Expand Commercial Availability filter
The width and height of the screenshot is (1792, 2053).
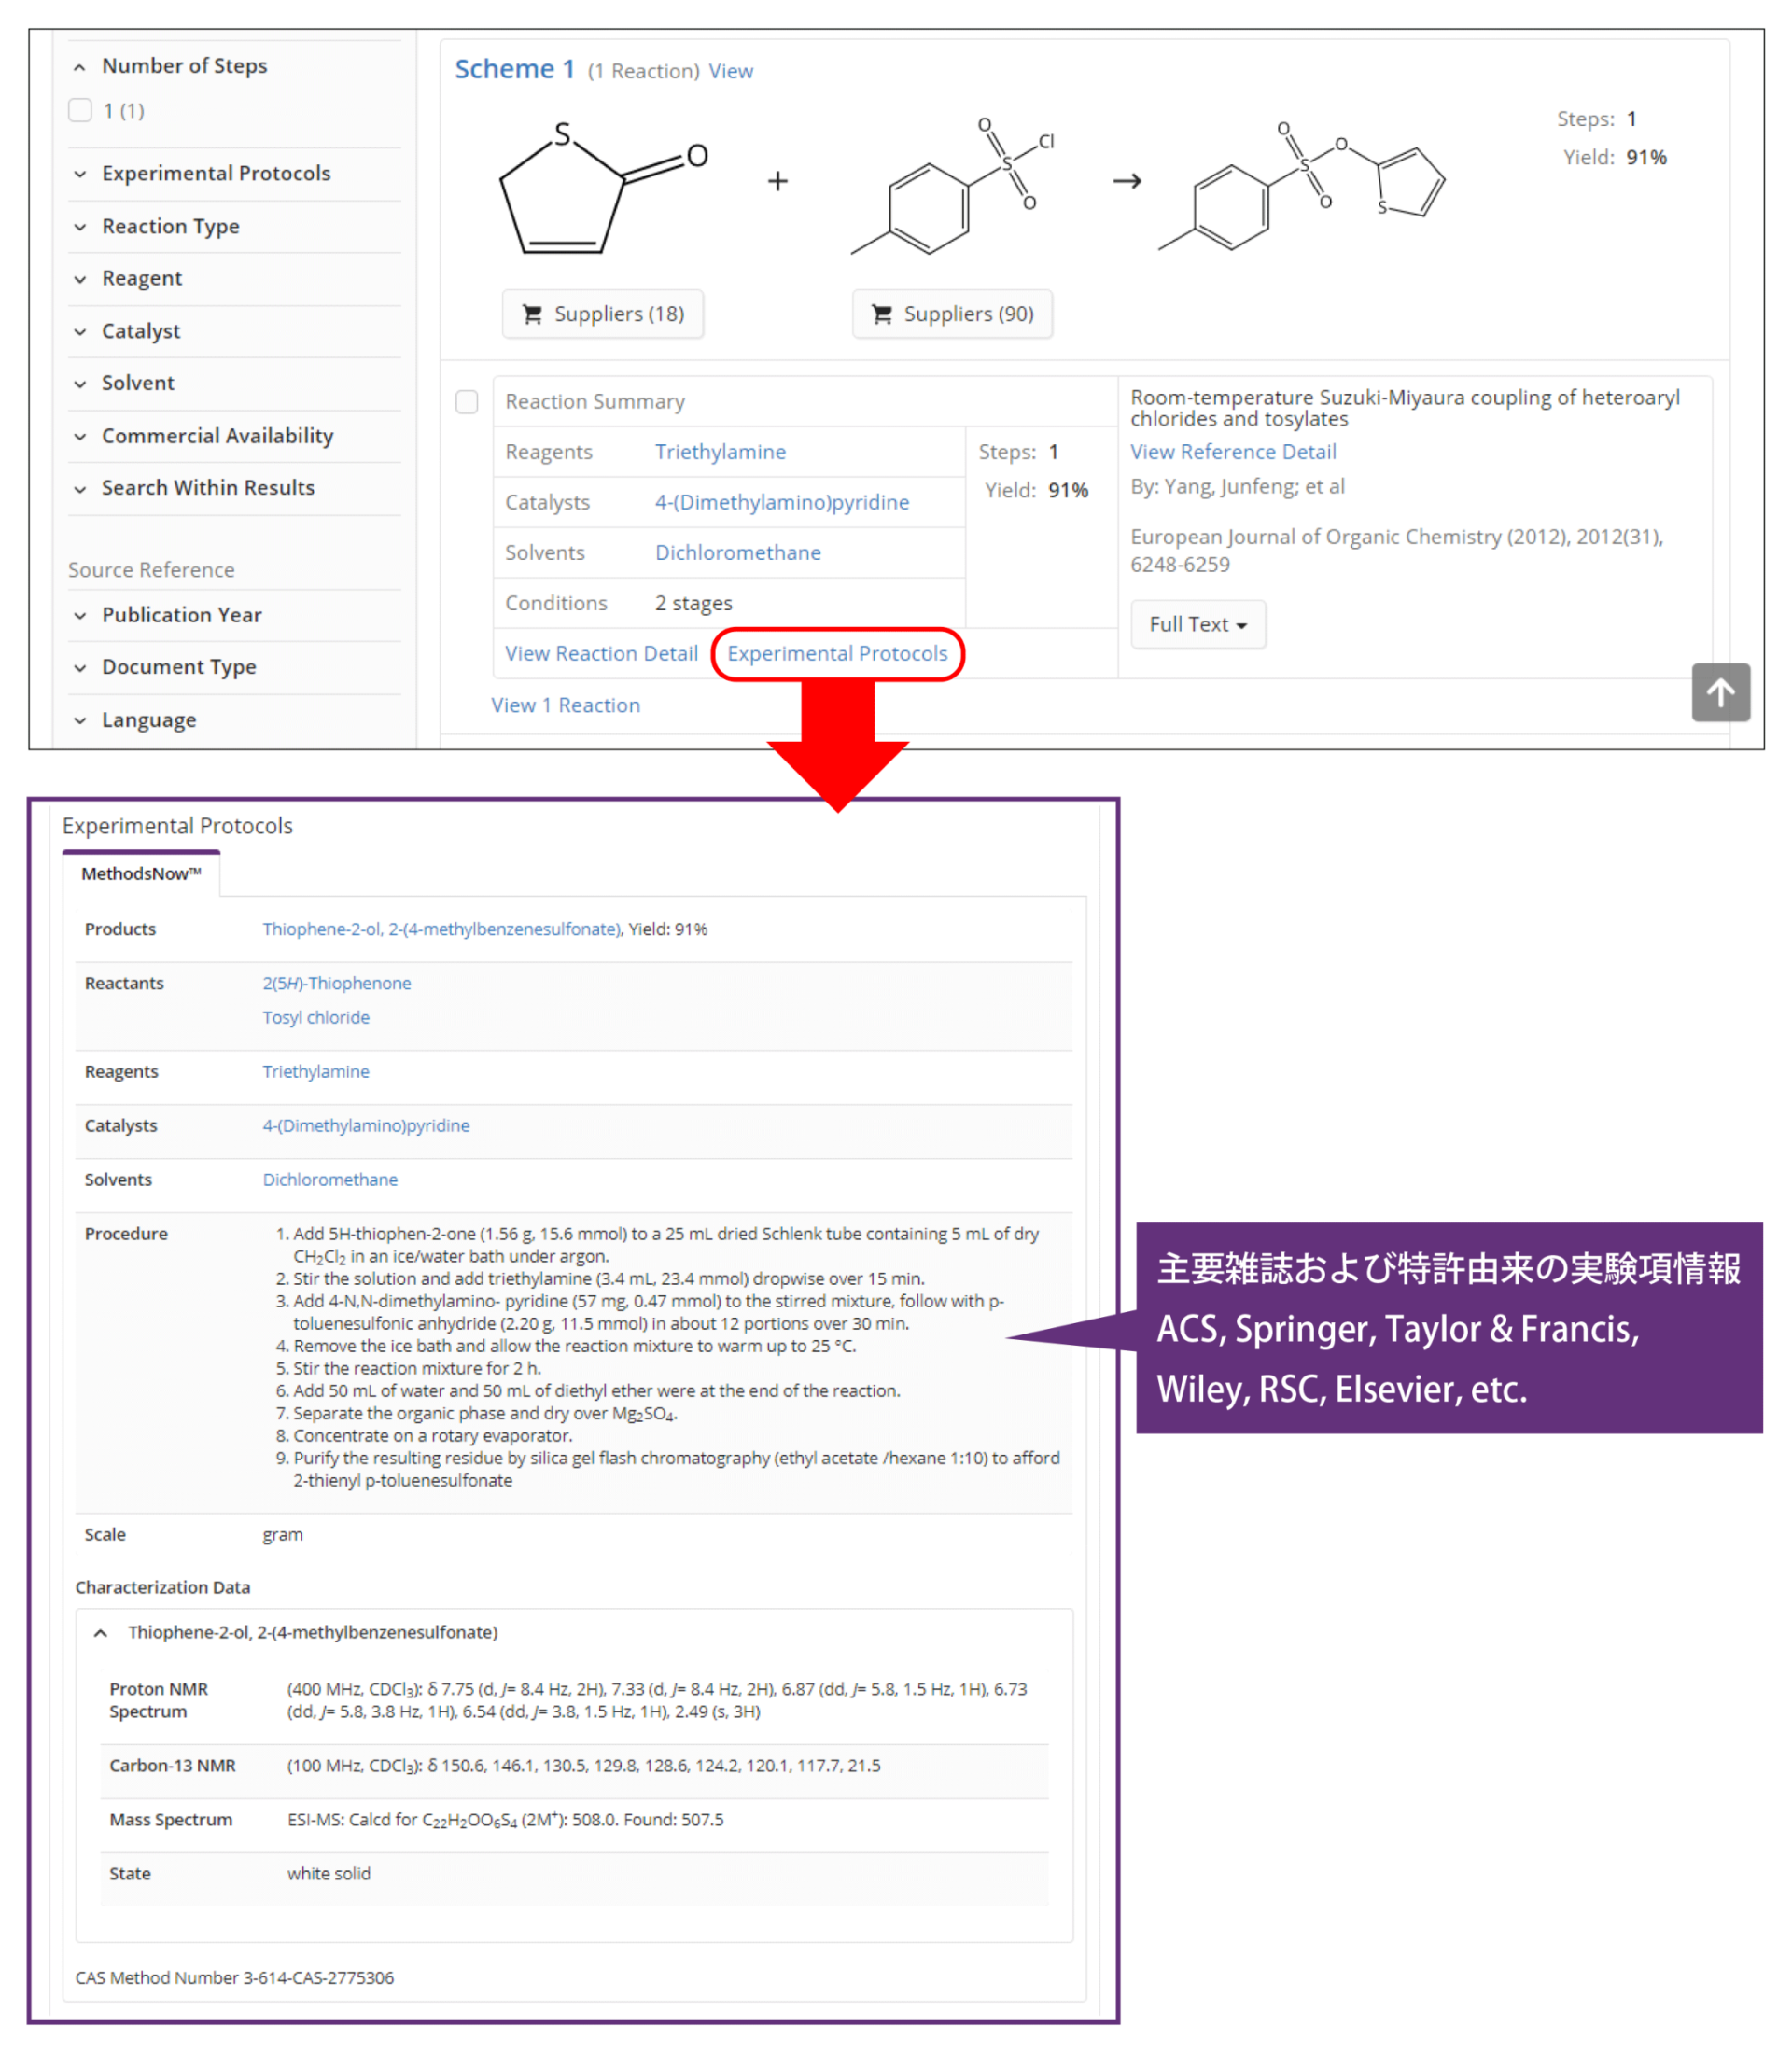click(x=80, y=436)
